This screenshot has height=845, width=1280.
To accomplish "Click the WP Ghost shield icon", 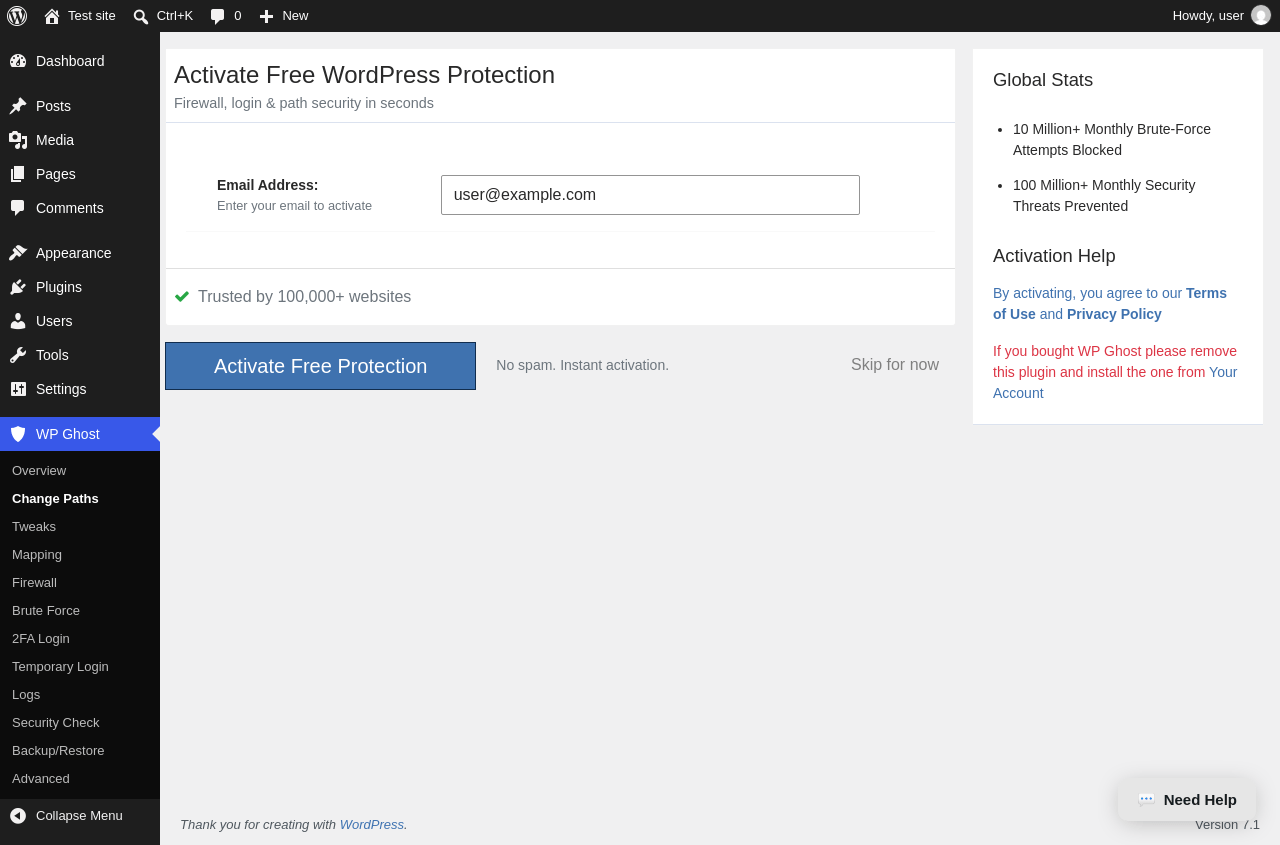I will 18,434.
